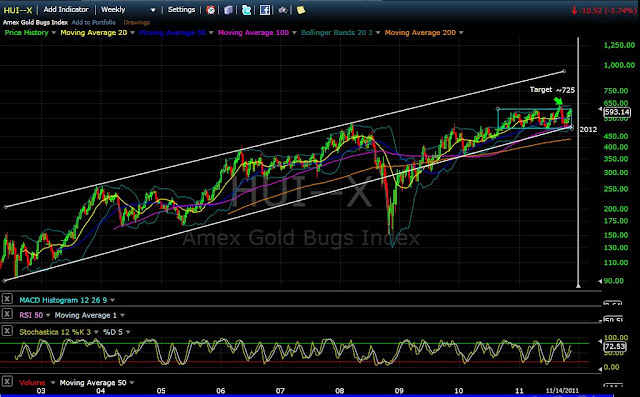640x397 pixels.
Task: Open the Weekly timeframe dropdown
Action: (x=128, y=10)
